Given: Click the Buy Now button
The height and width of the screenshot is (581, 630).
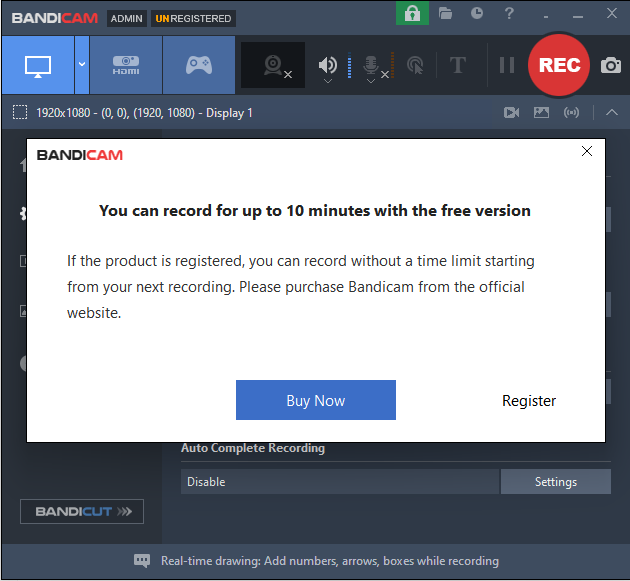Looking at the screenshot, I should pyautogui.click(x=316, y=400).
